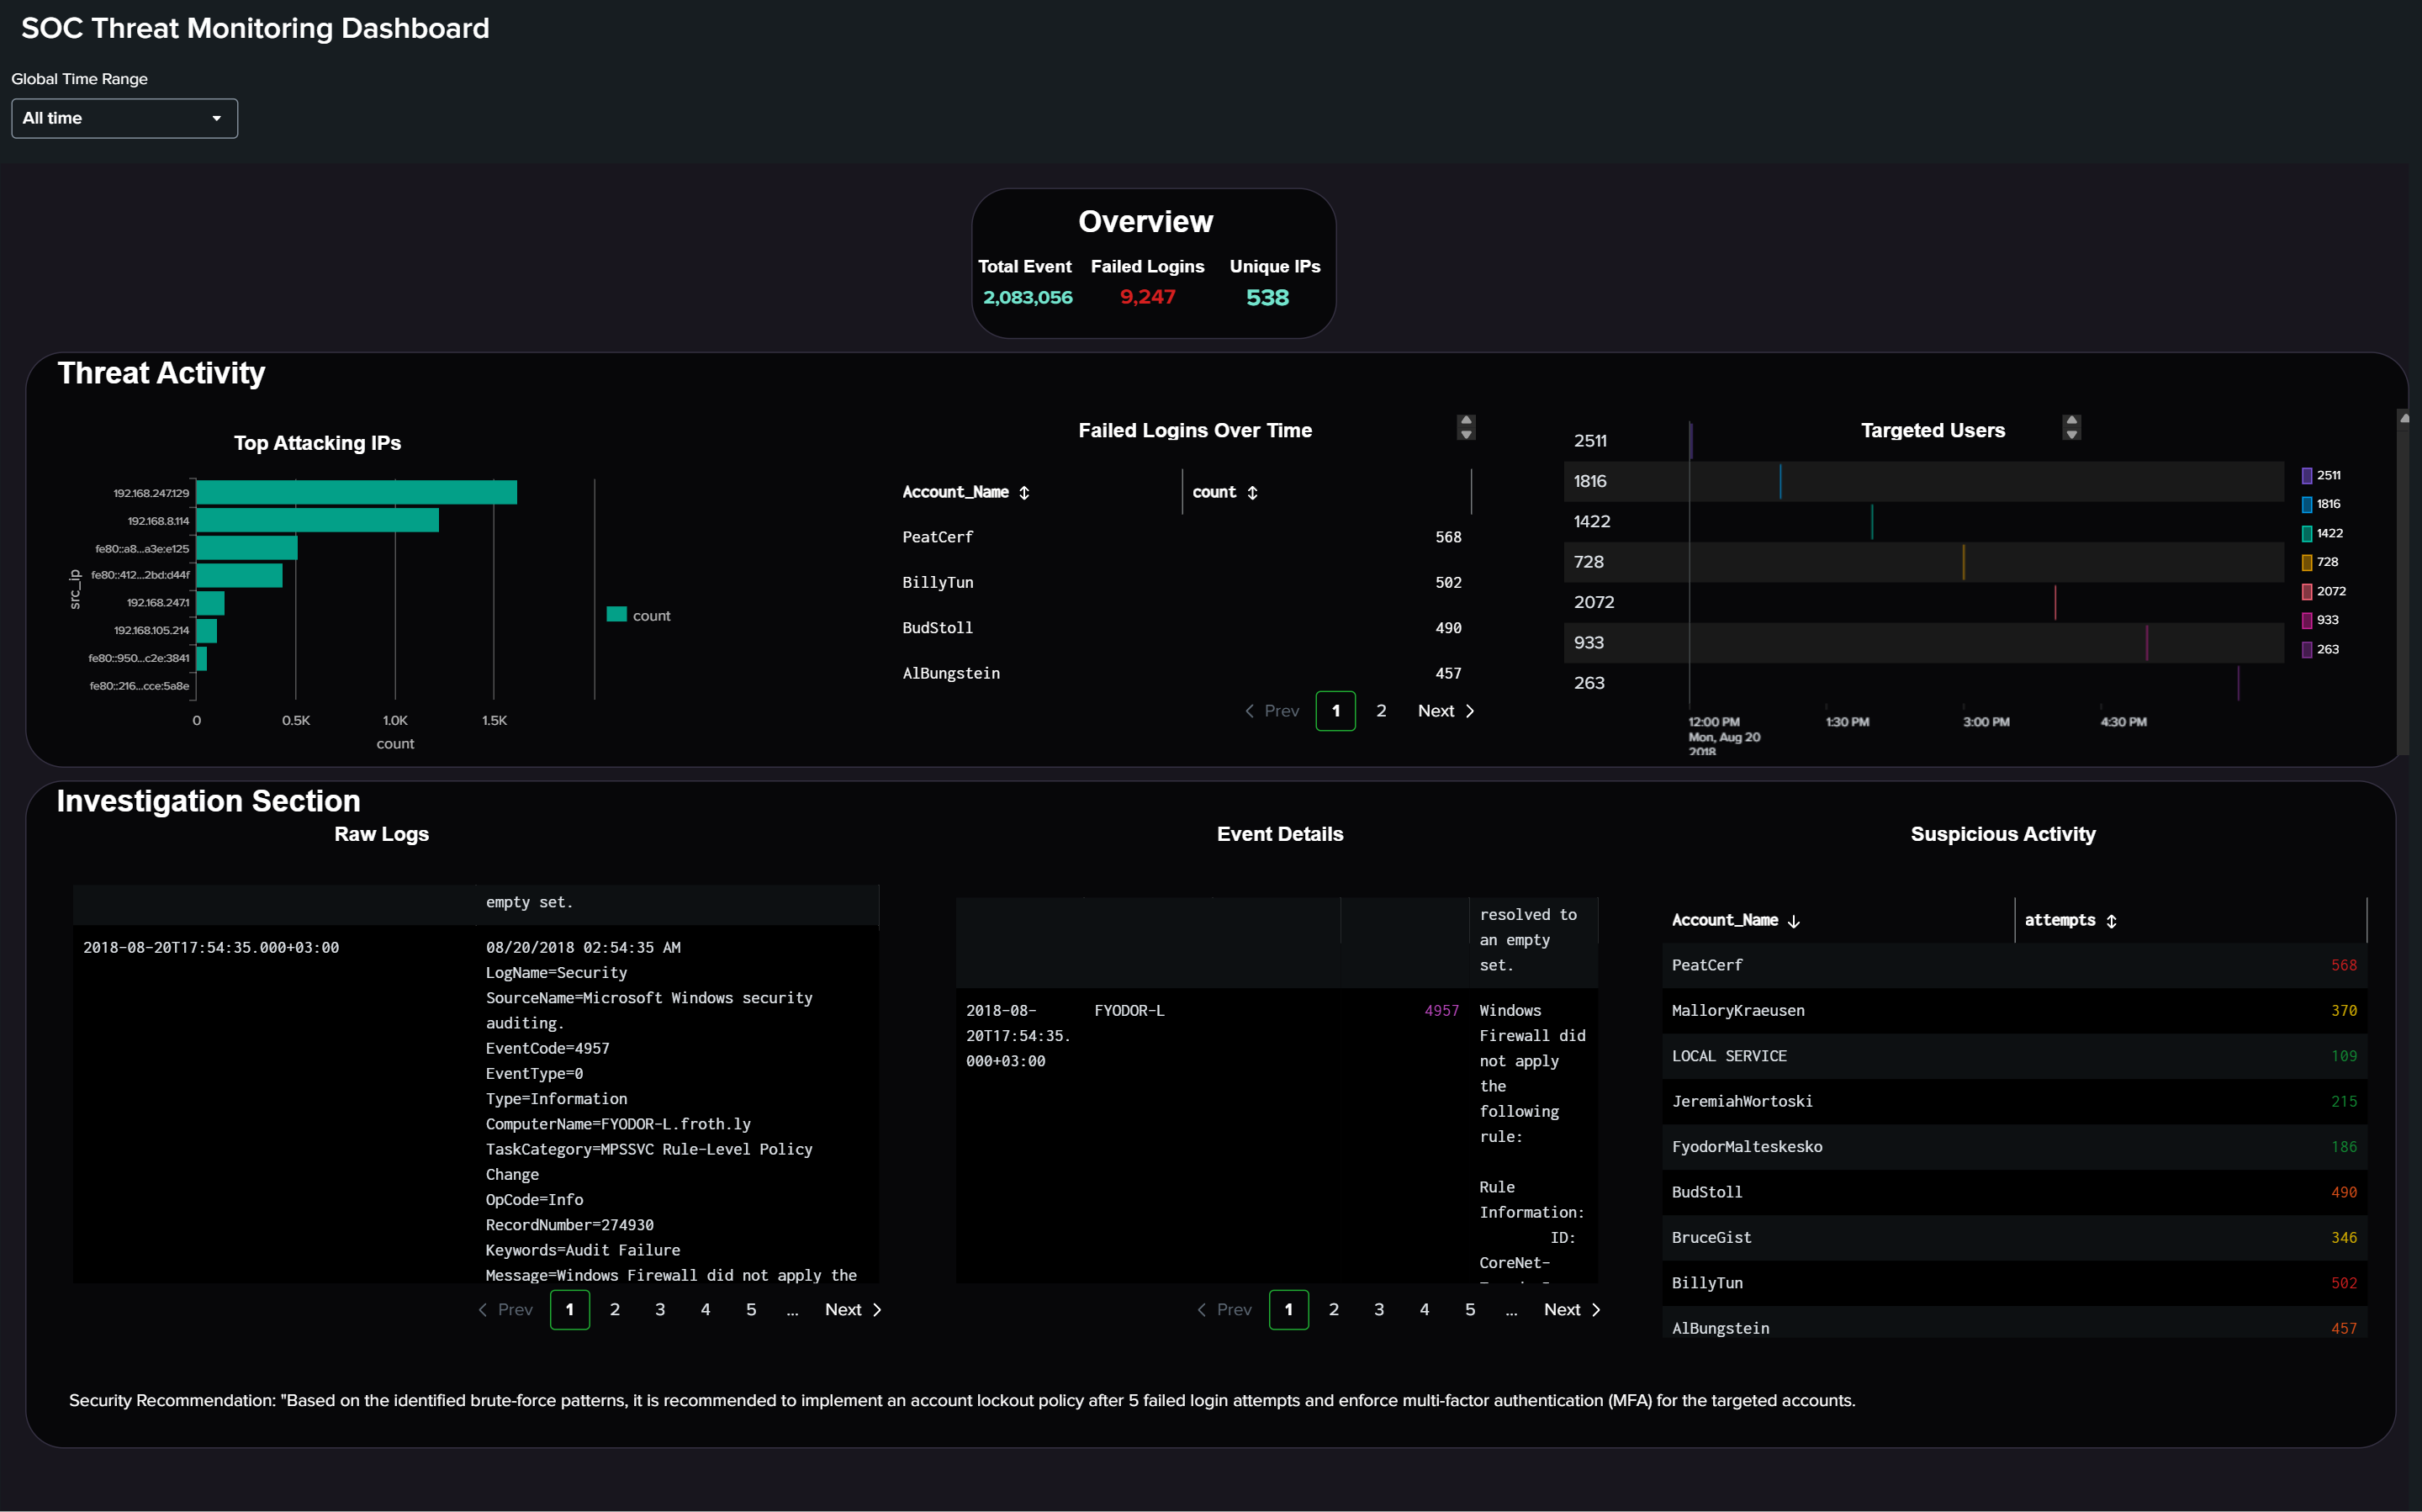Open page 4 of Raw Logs
This screenshot has height=1512, width=2422.
click(x=706, y=1310)
